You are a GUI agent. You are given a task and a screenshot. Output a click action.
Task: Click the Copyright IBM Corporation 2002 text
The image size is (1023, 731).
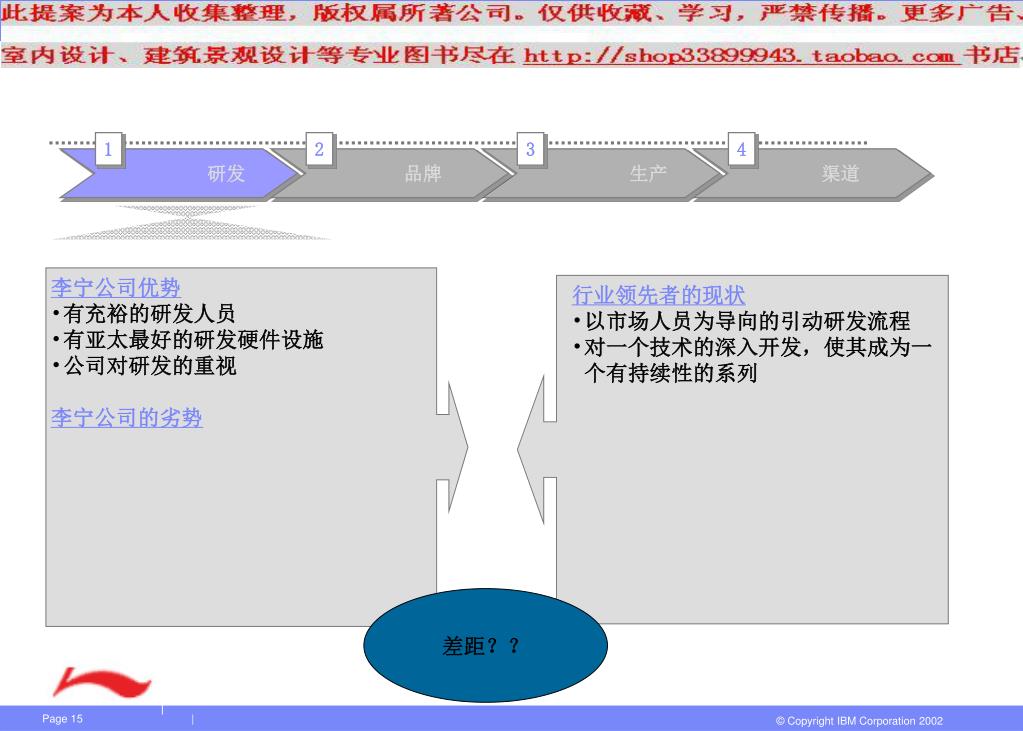coord(859,721)
